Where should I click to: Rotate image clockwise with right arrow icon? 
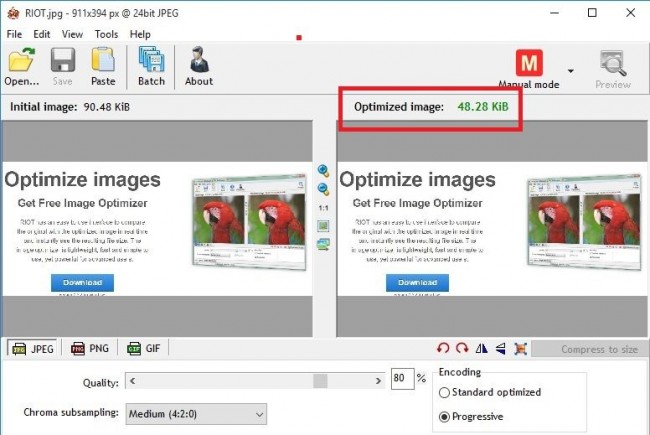click(462, 349)
